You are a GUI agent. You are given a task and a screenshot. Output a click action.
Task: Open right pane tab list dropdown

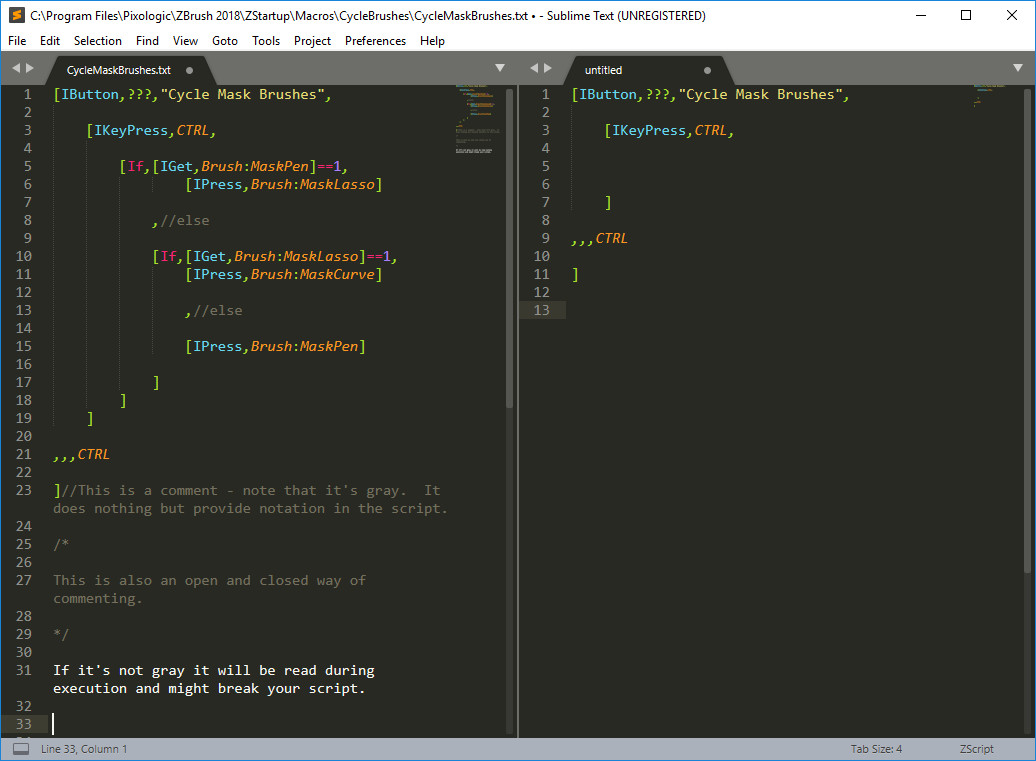tap(1018, 68)
